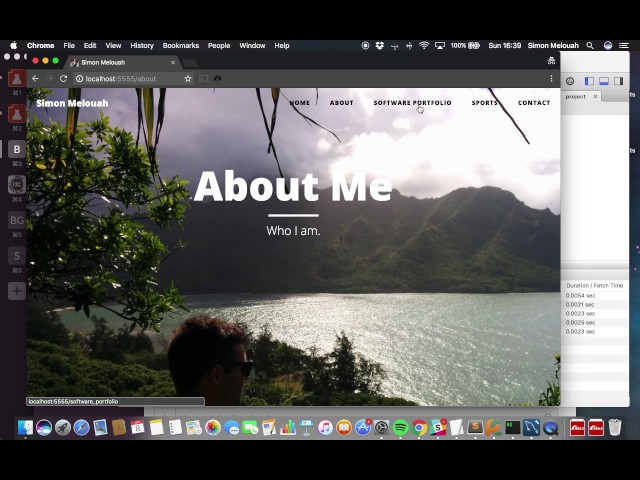Image resolution: width=640 pixels, height=480 pixels.
Task: Open the Apple menu
Action: pyautogui.click(x=14, y=45)
